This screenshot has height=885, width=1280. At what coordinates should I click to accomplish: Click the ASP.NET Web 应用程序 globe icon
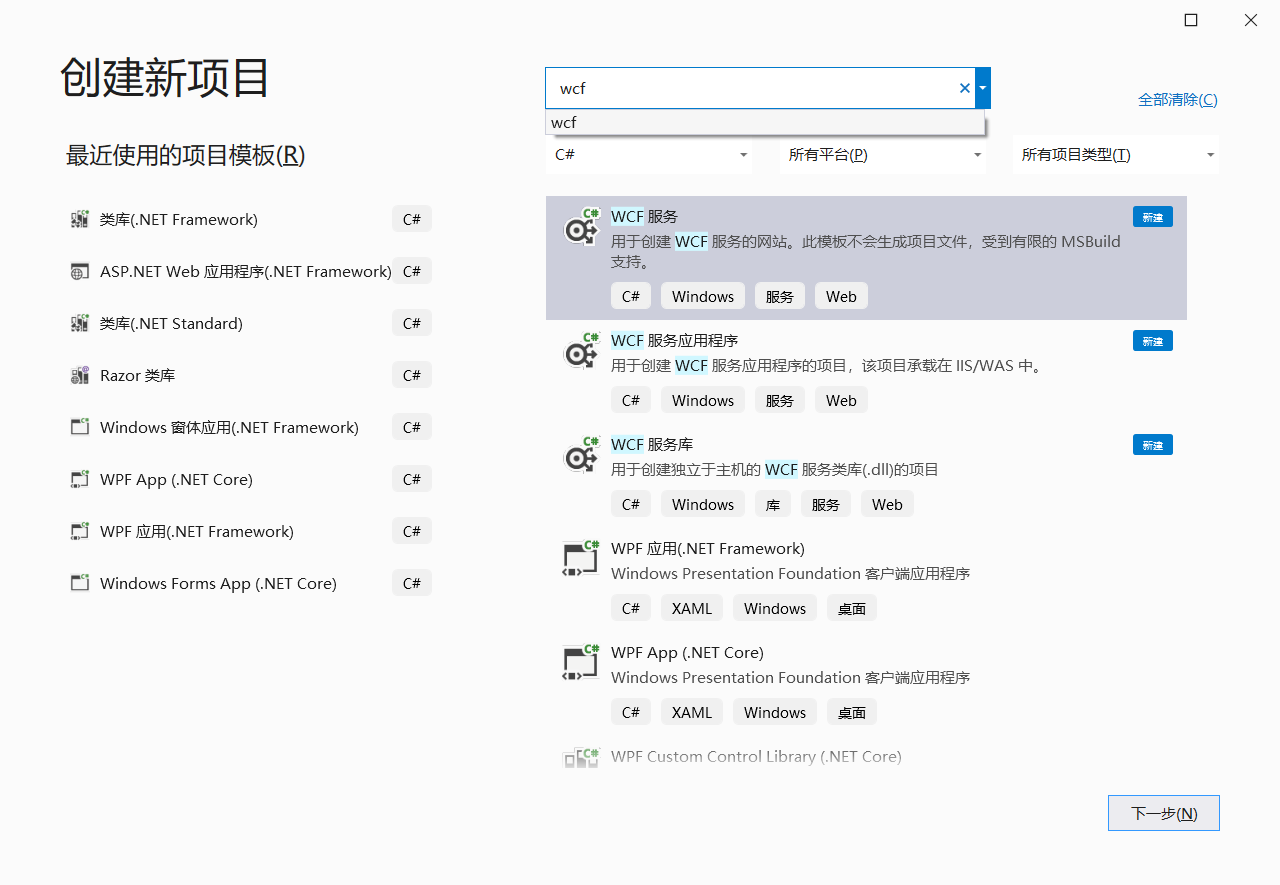point(80,271)
